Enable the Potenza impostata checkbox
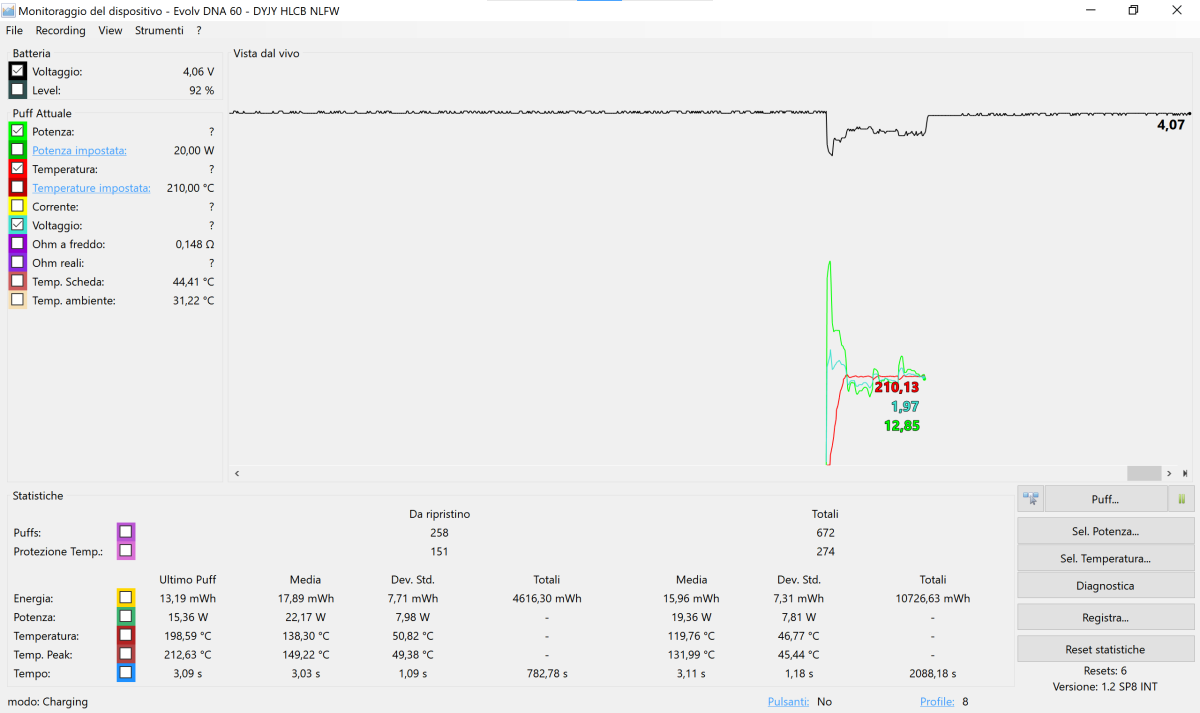The height and width of the screenshot is (713, 1200). point(17,150)
